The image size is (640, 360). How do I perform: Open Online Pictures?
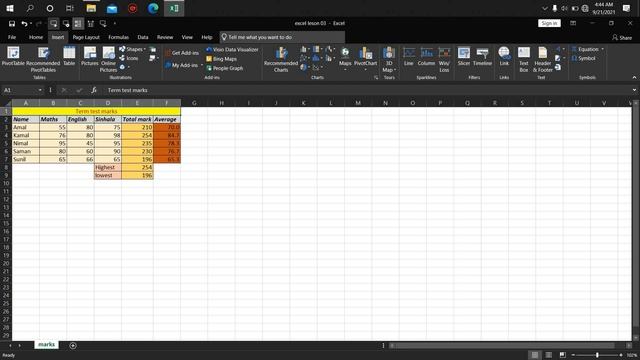(109, 59)
